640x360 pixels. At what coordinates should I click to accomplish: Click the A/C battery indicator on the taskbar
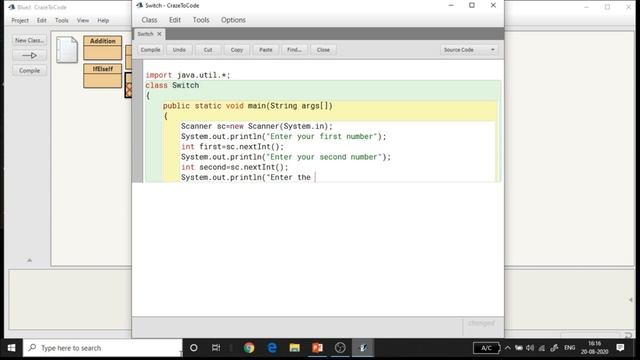tap(486, 348)
